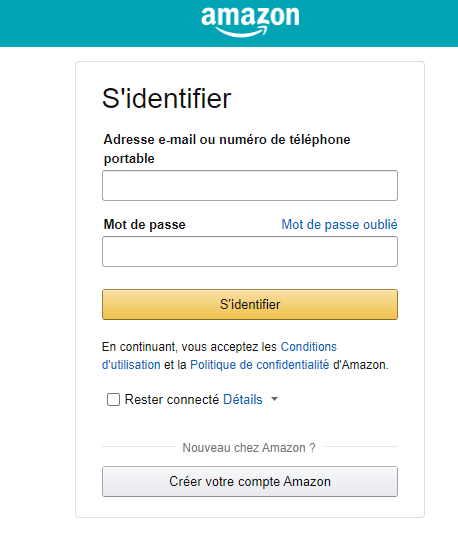The width and height of the screenshot is (458, 542).
Task: Click the large S'identifier page heading
Action: (x=167, y=99)
